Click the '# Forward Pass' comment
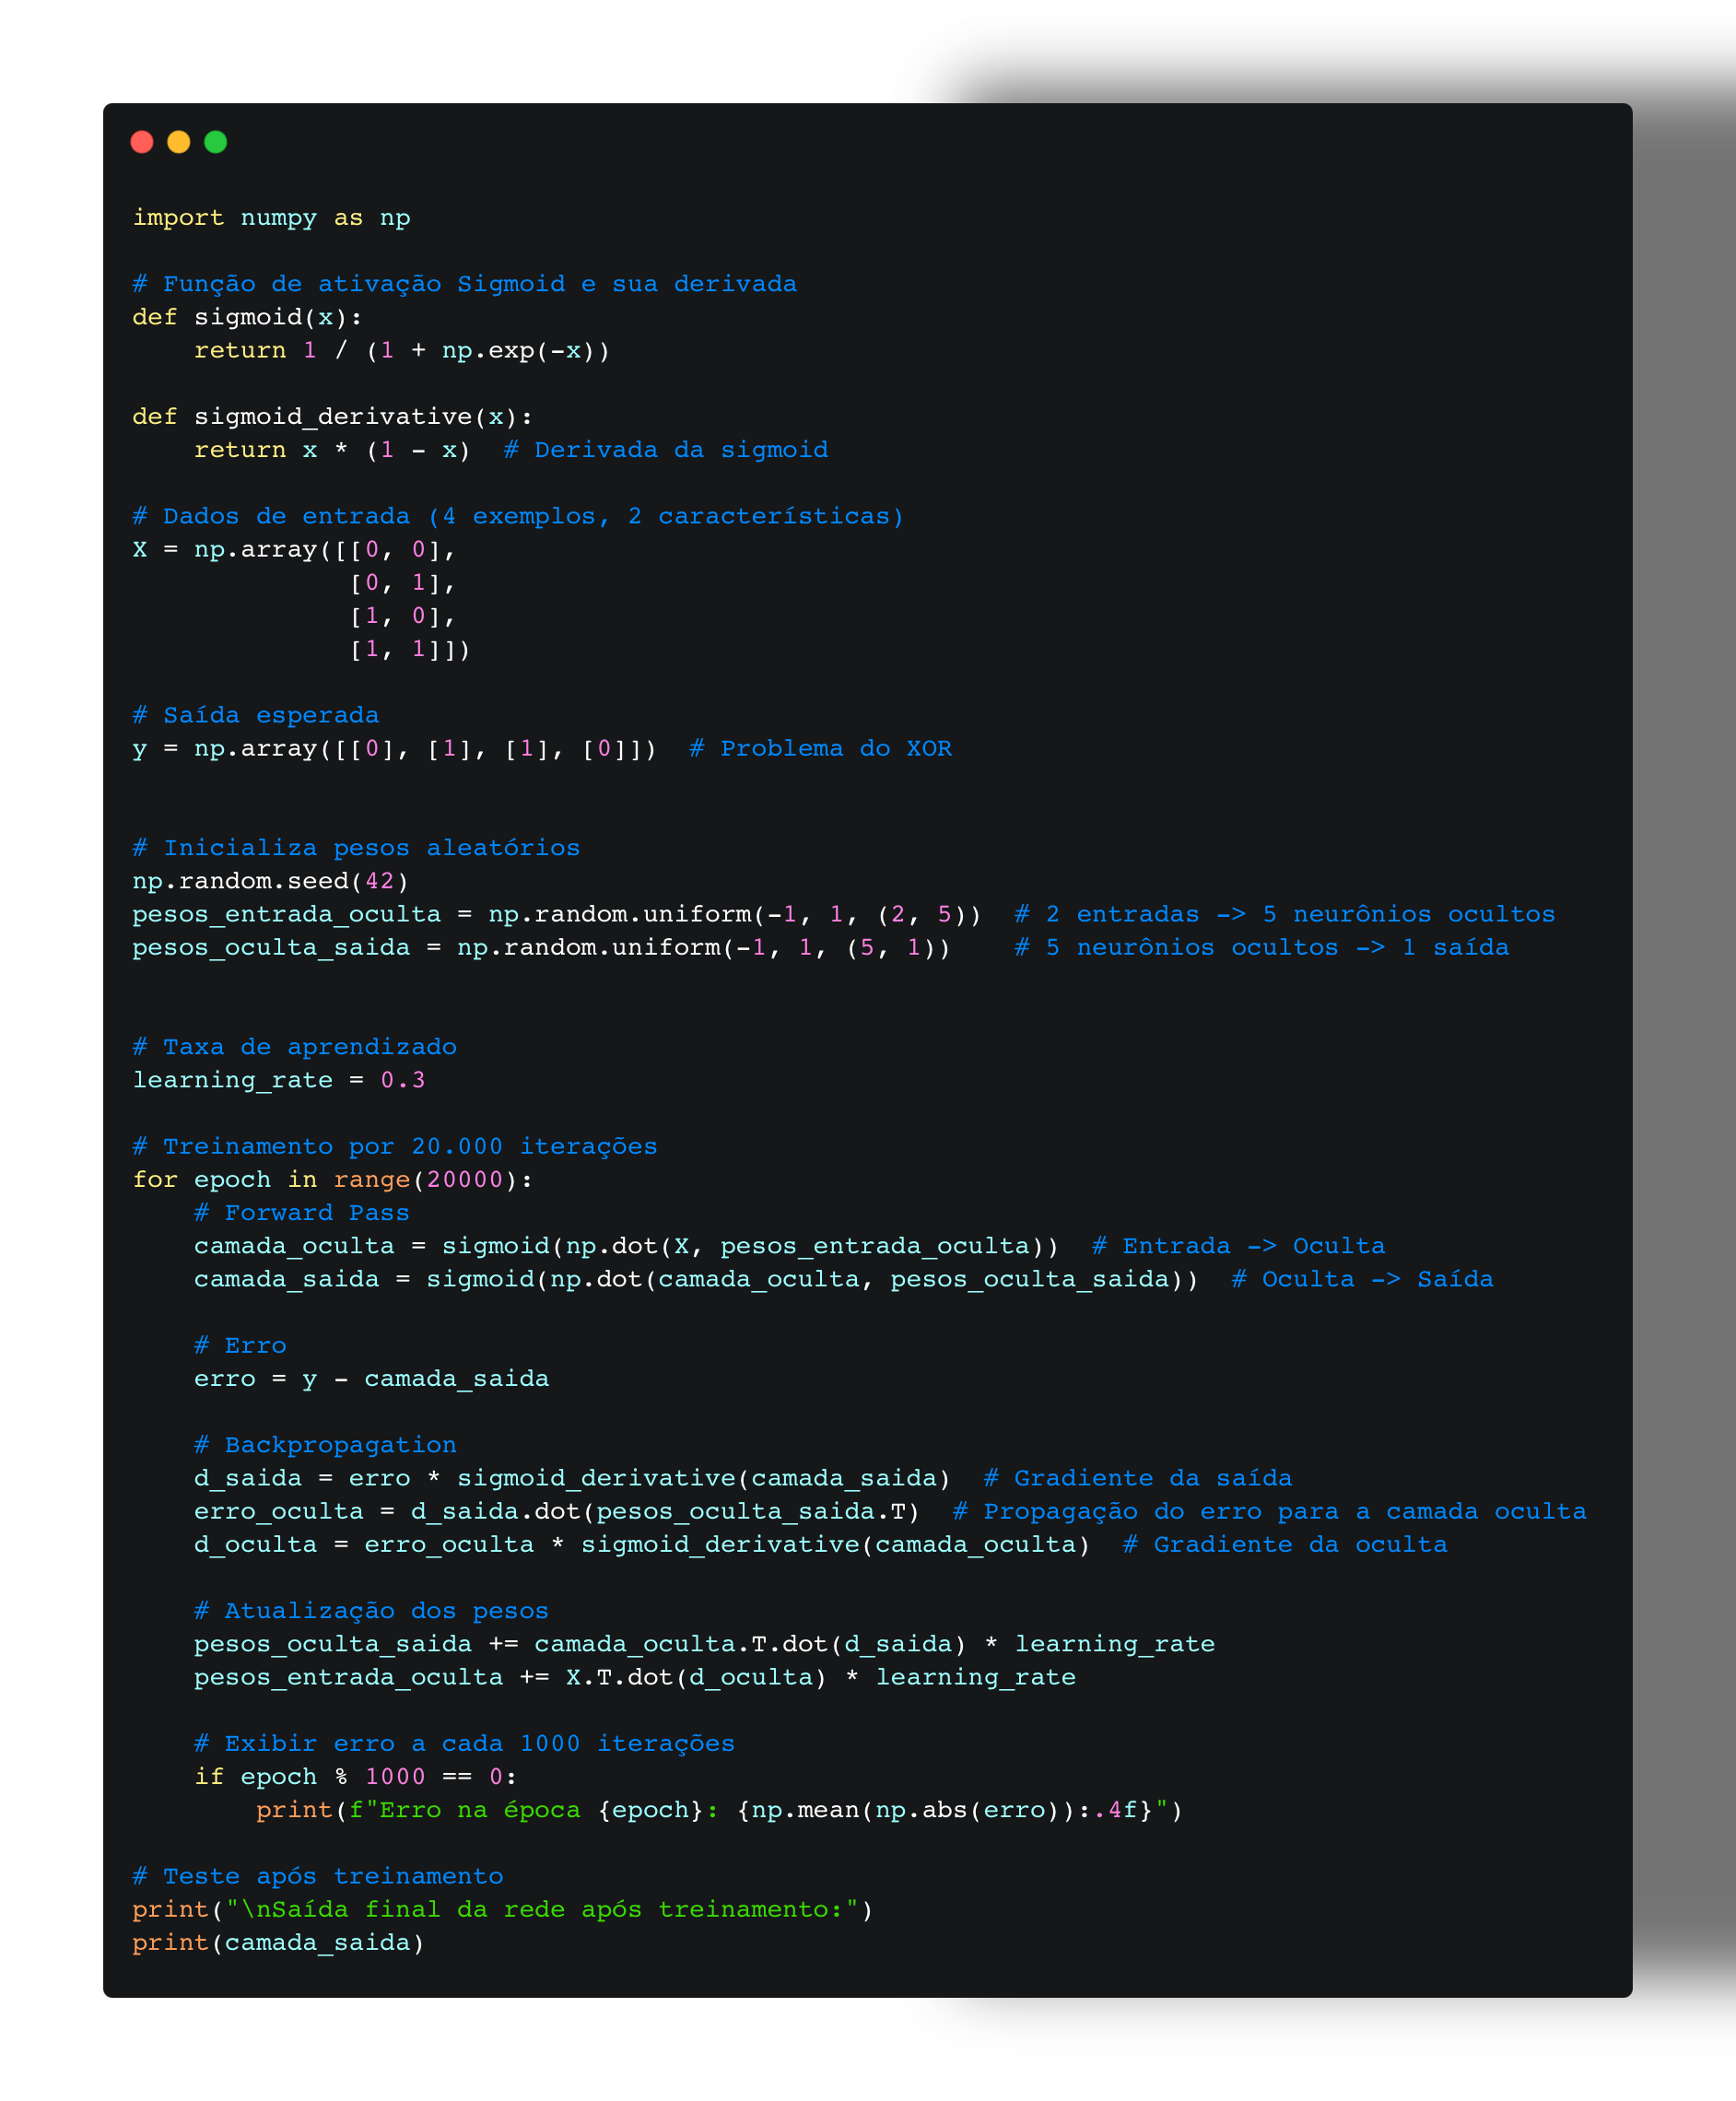The image size is (1736, 2101). click(302, 1213)
